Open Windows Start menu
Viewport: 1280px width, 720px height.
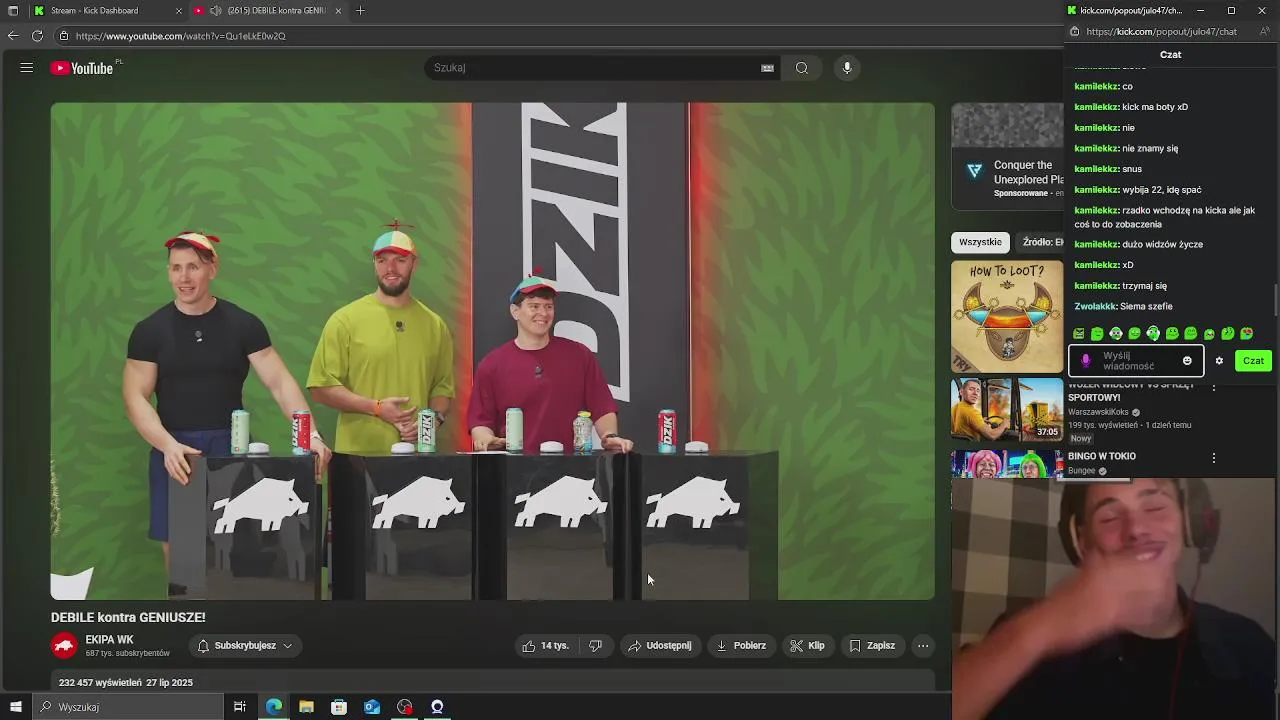(x=15, y=707)
